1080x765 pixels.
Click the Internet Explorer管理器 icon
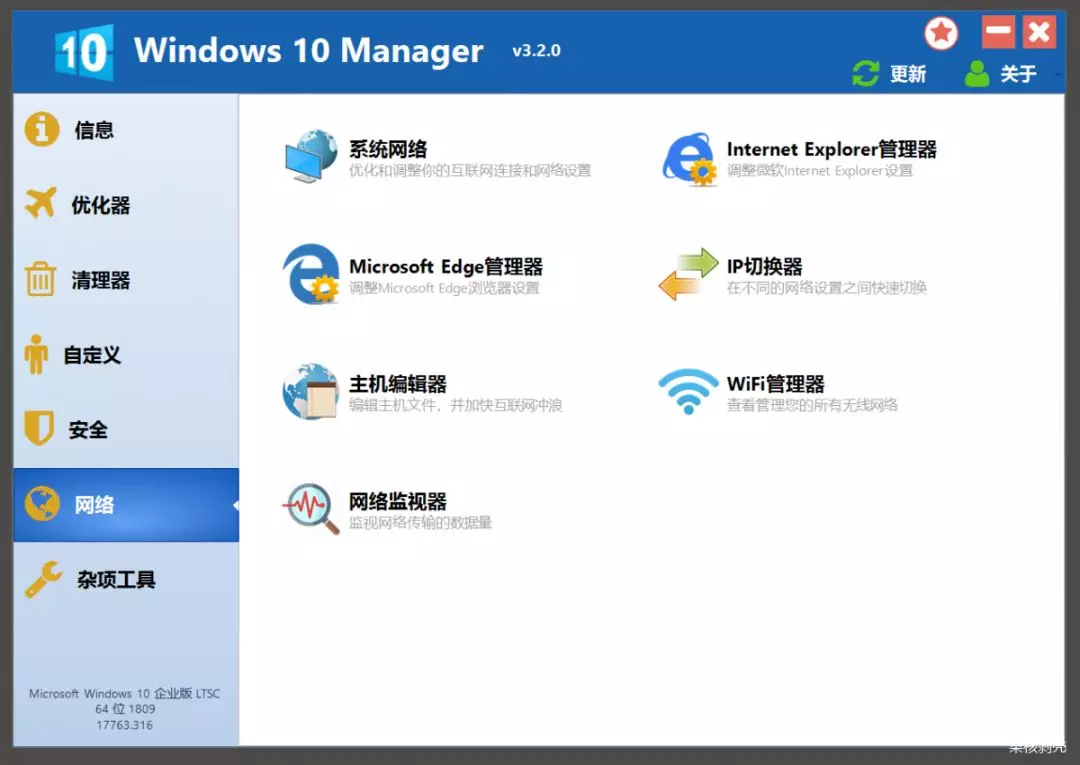(689, 159)
